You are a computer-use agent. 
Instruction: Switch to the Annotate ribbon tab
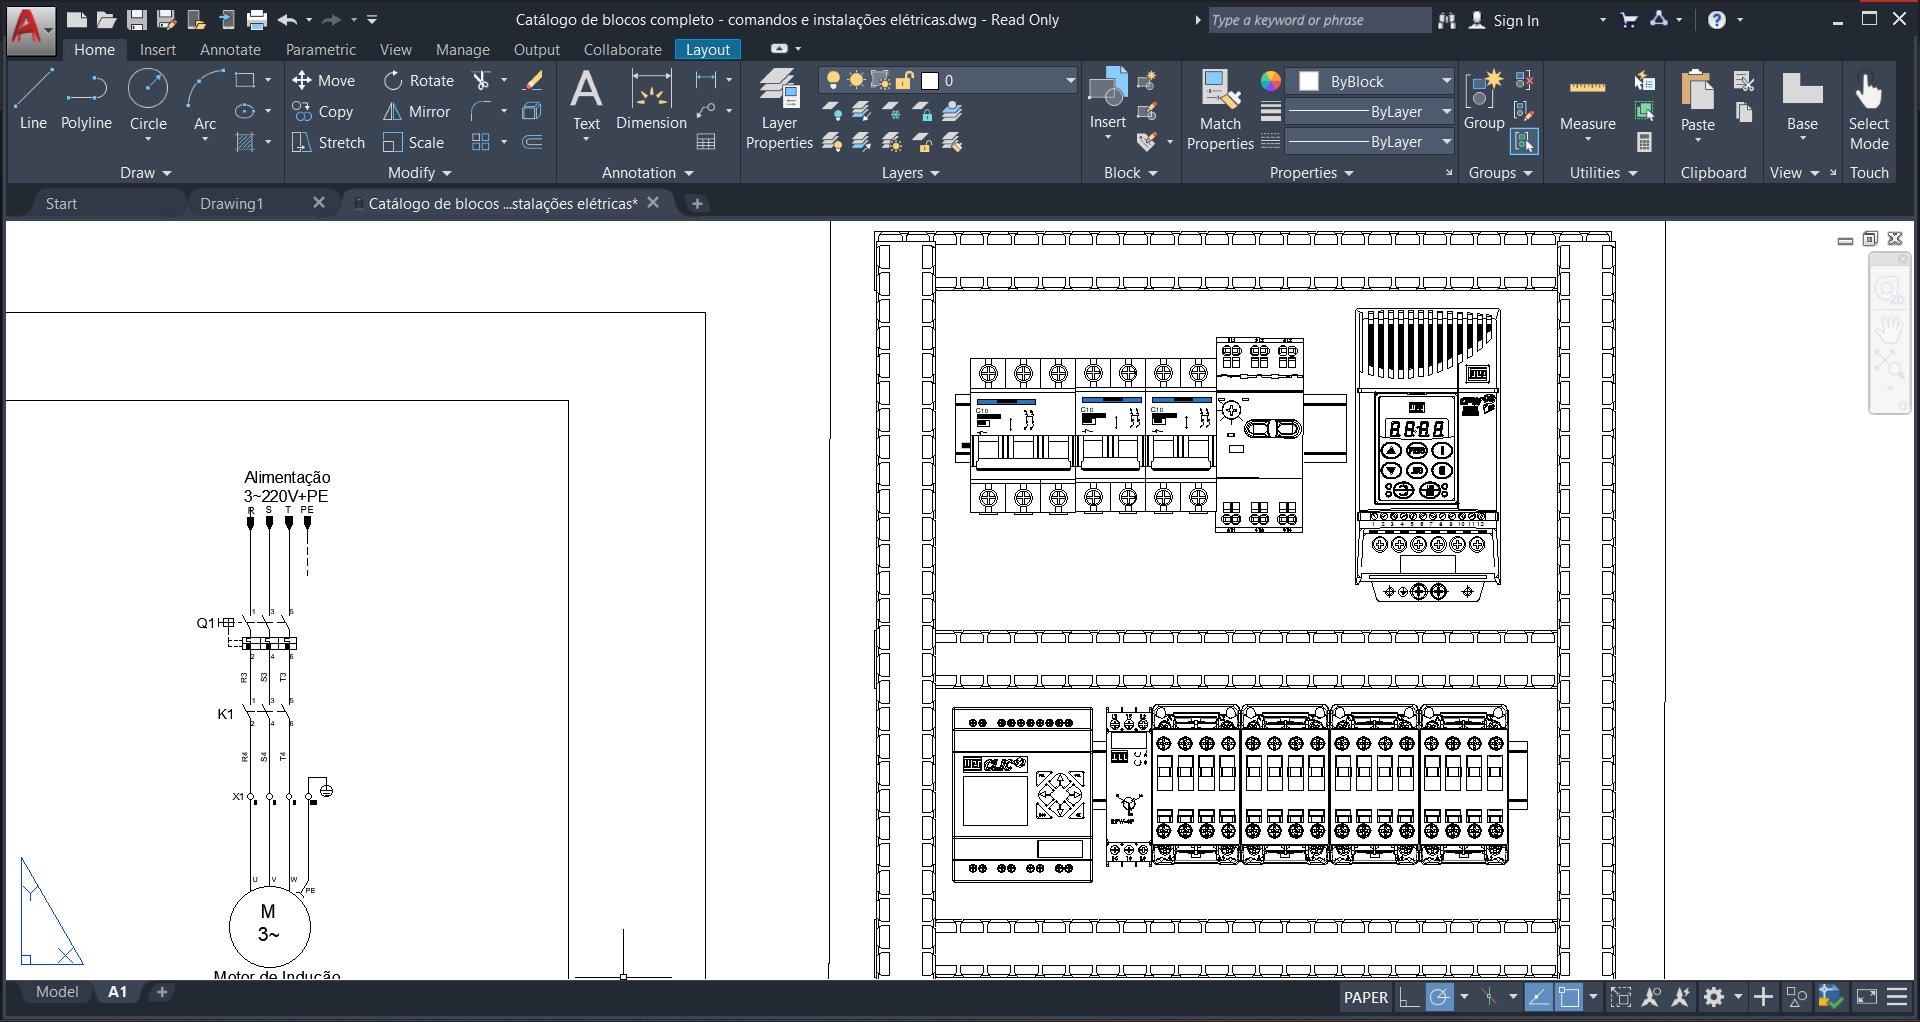coord(229,49)
